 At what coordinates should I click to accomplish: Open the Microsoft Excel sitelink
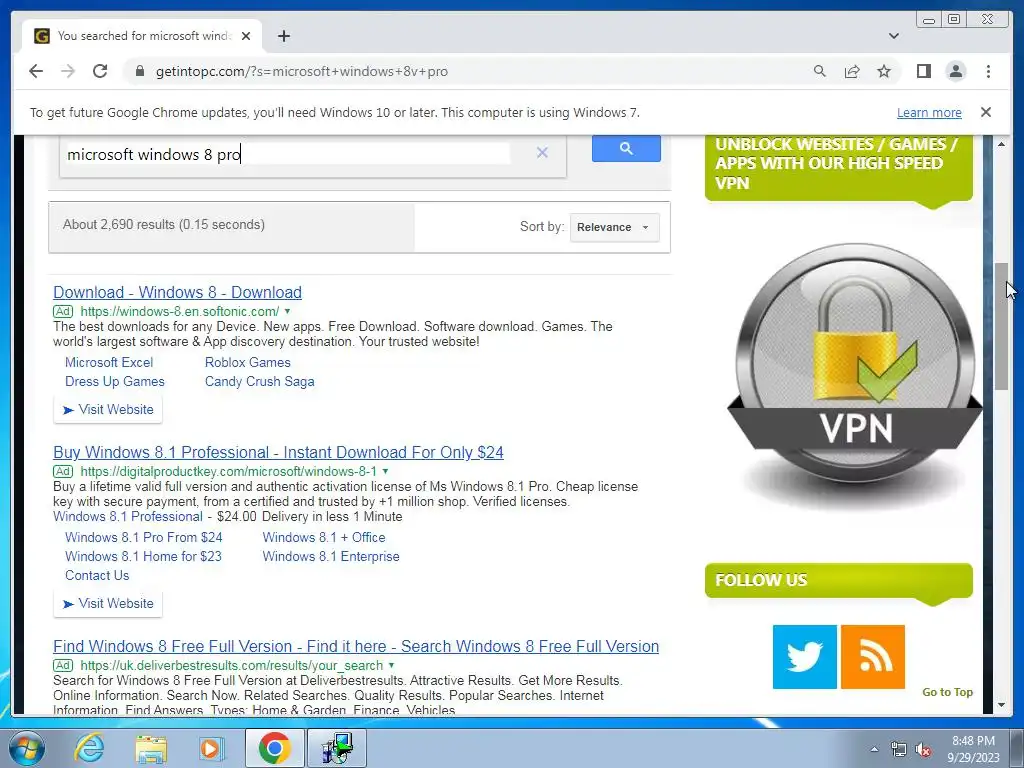pyautogui.click(x=109, y=362)
